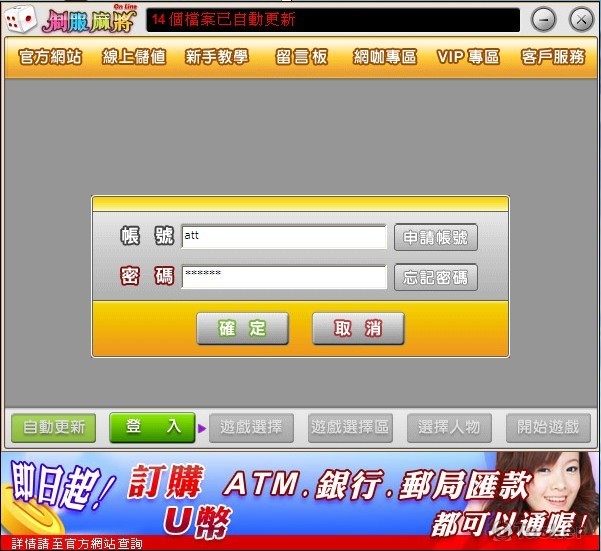Open the 線上儲值 menu item
Image resolution: width=601 pixels, height=551 pixels.
134,57
